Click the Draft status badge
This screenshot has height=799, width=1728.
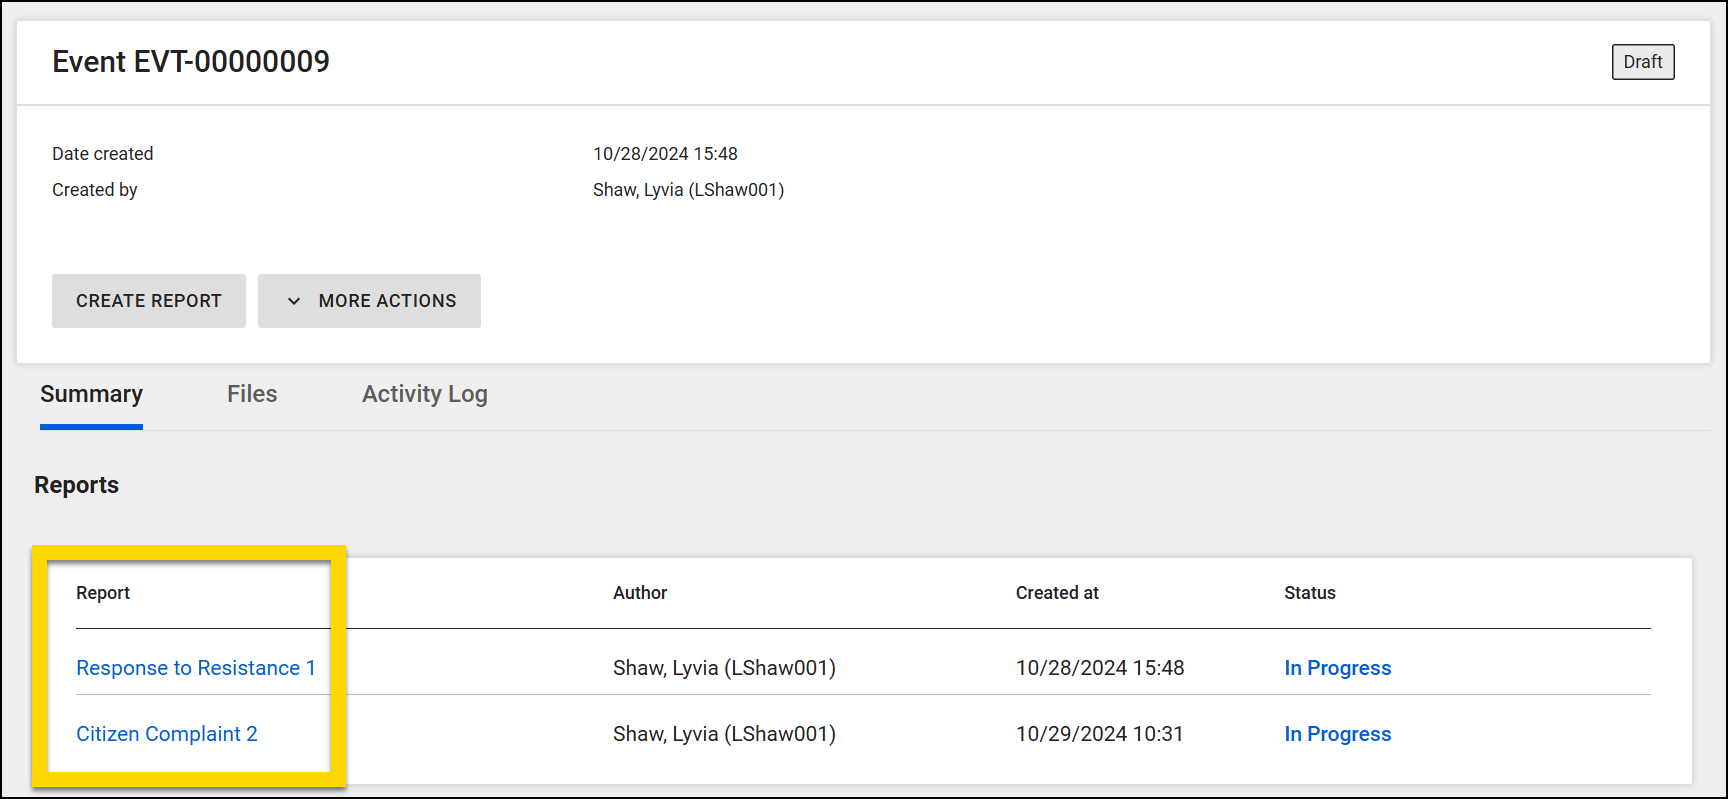1643,61
